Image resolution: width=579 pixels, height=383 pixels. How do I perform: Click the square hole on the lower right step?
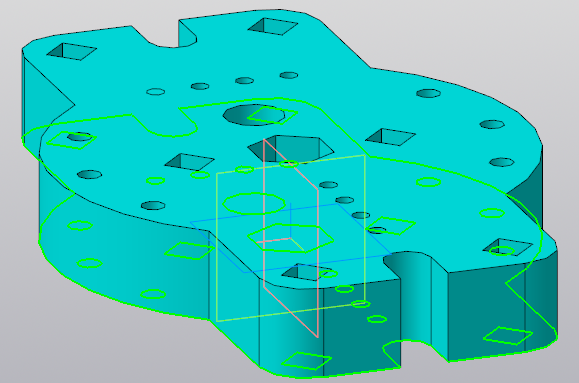click(x=508, y=247)
